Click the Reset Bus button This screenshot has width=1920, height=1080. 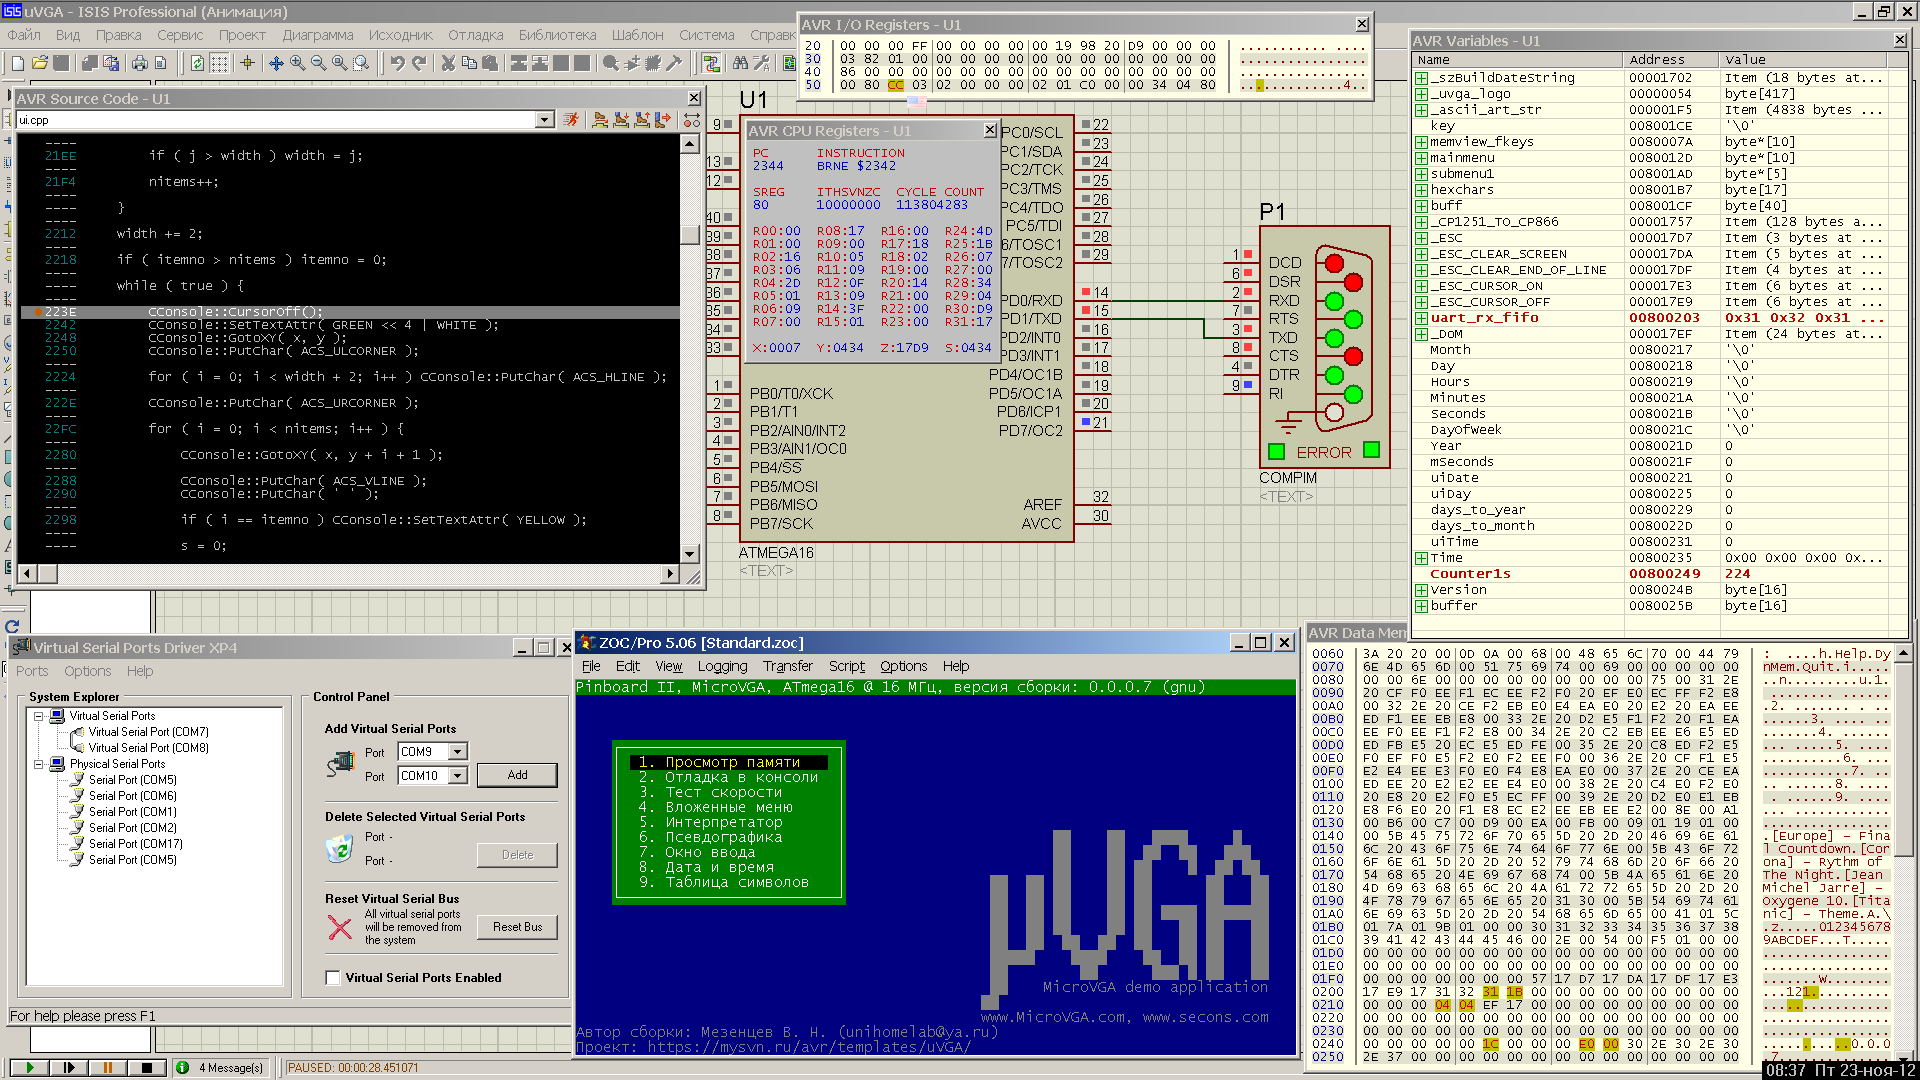coord(517,927)
